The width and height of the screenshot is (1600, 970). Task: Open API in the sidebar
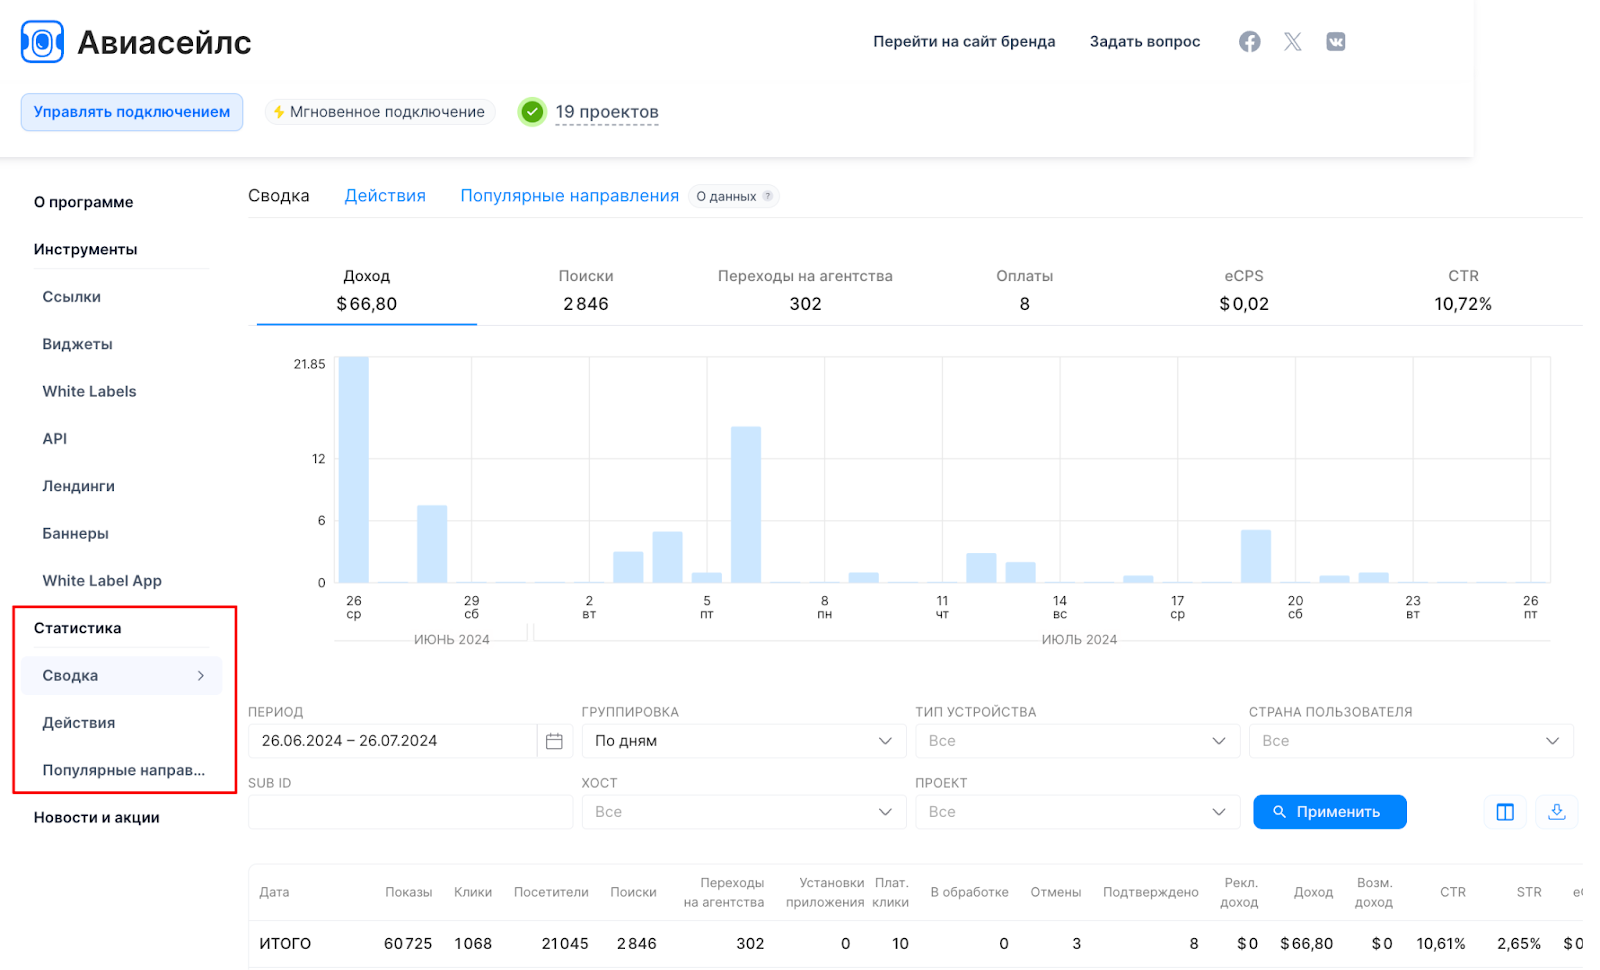[x=55, y=439]
